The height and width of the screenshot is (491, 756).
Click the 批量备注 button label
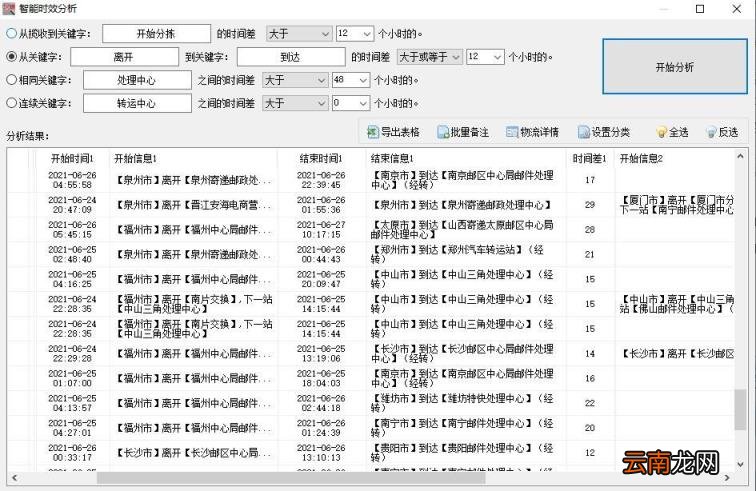pos(469,132)
